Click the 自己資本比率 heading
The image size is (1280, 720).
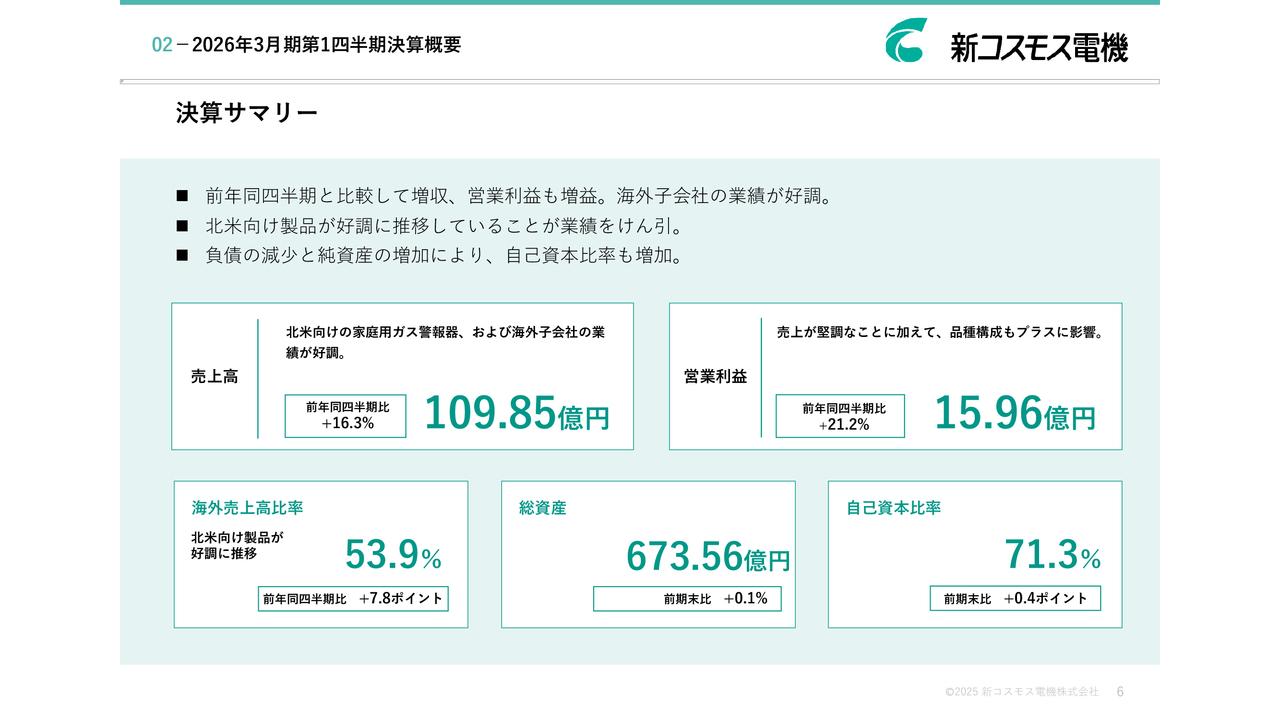tap(894, 508)
